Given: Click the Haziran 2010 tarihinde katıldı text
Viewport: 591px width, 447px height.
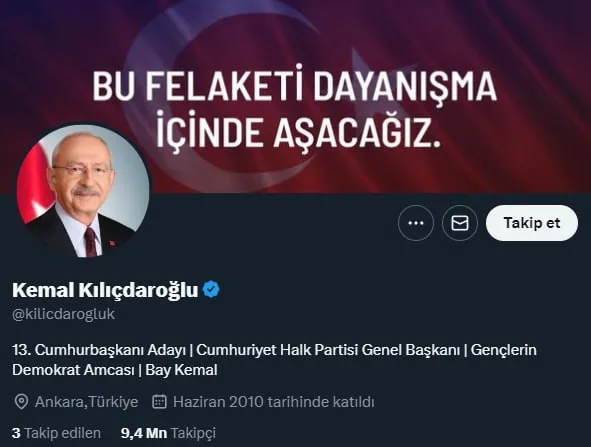Looking at the screenshot, I should tap(274, 402).
